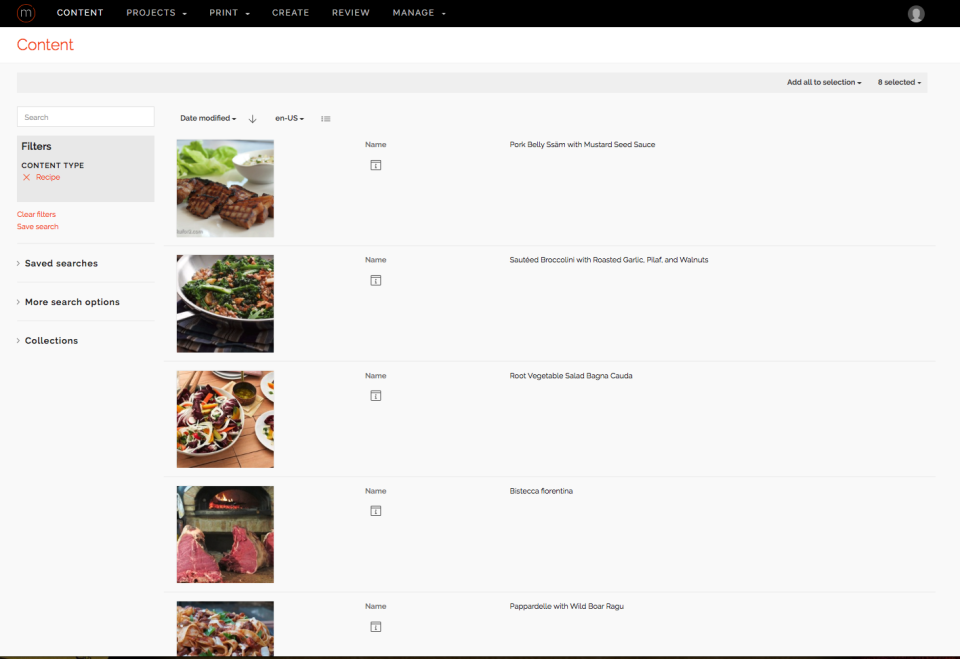The image size is (960, 659).
Task: Select the root vegetable salad thumbnail
Action: pos(225,419)
